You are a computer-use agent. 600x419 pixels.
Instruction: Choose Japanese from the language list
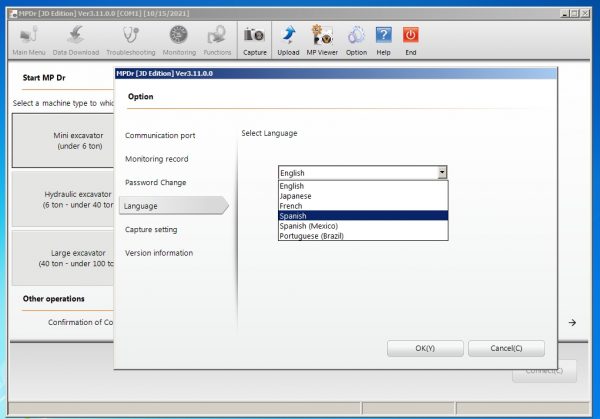pyautogui.click(x=295, y=196)
